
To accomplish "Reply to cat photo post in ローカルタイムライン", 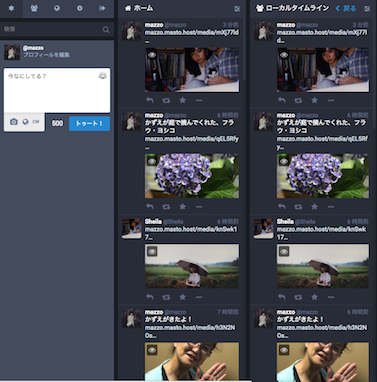I will (x=282, y=100).
